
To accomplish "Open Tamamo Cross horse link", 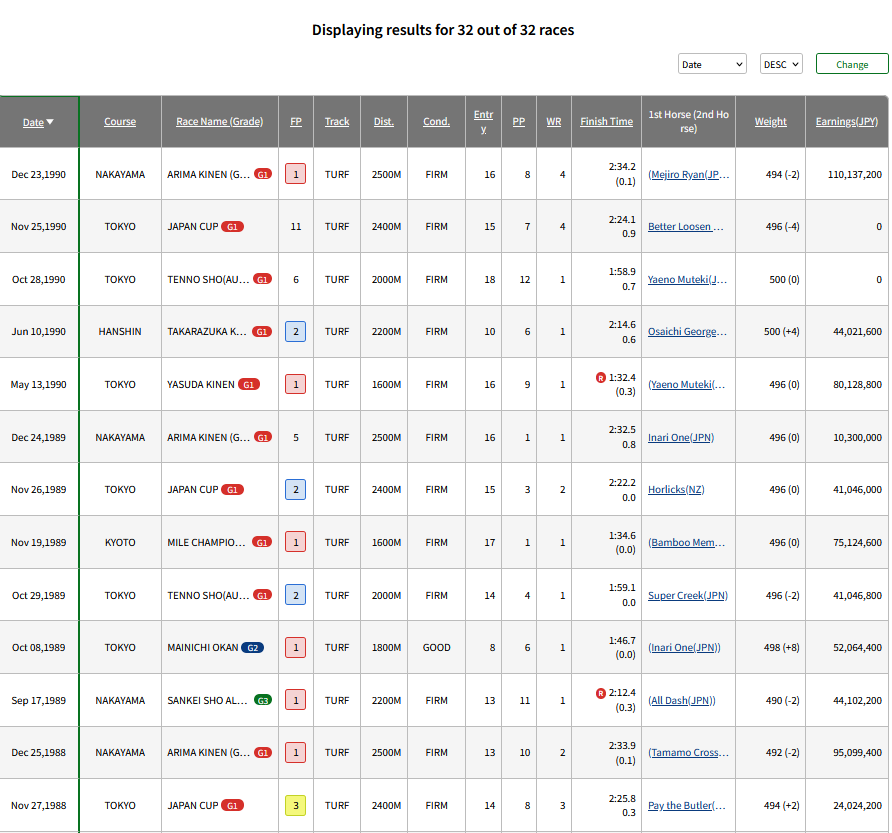I will click(x=688, y=752).
